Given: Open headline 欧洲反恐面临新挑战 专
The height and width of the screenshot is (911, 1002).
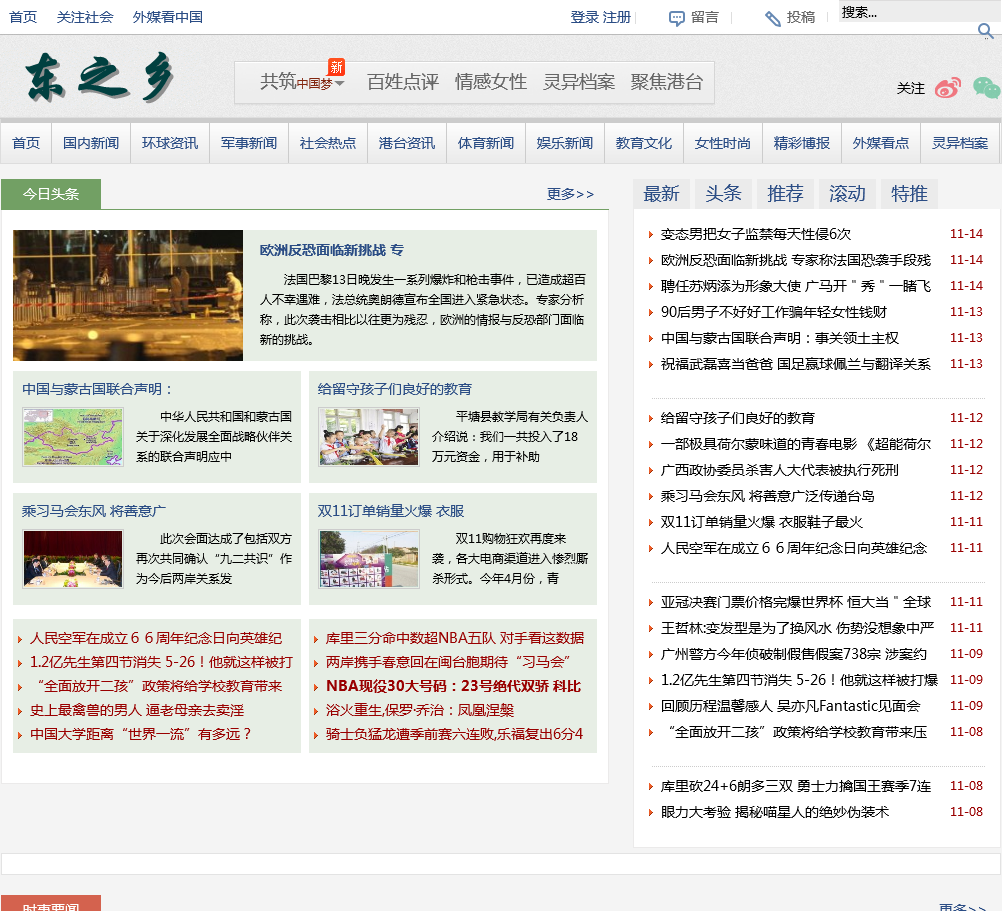Looking at the screenshot, I should click(x=332, y=250).
